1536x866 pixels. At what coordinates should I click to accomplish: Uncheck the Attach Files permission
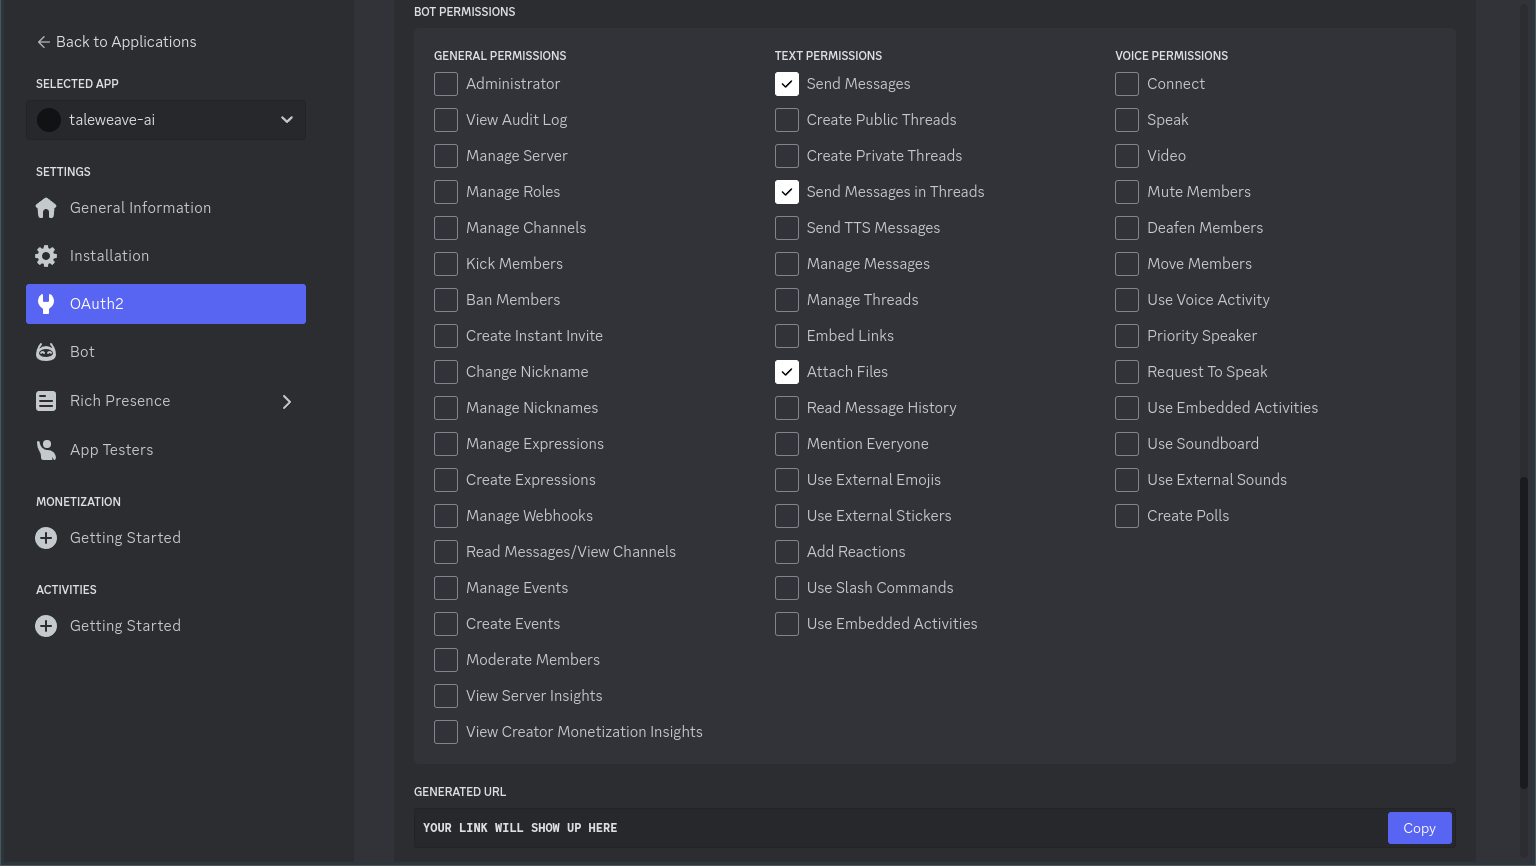[x=787, y=372]
